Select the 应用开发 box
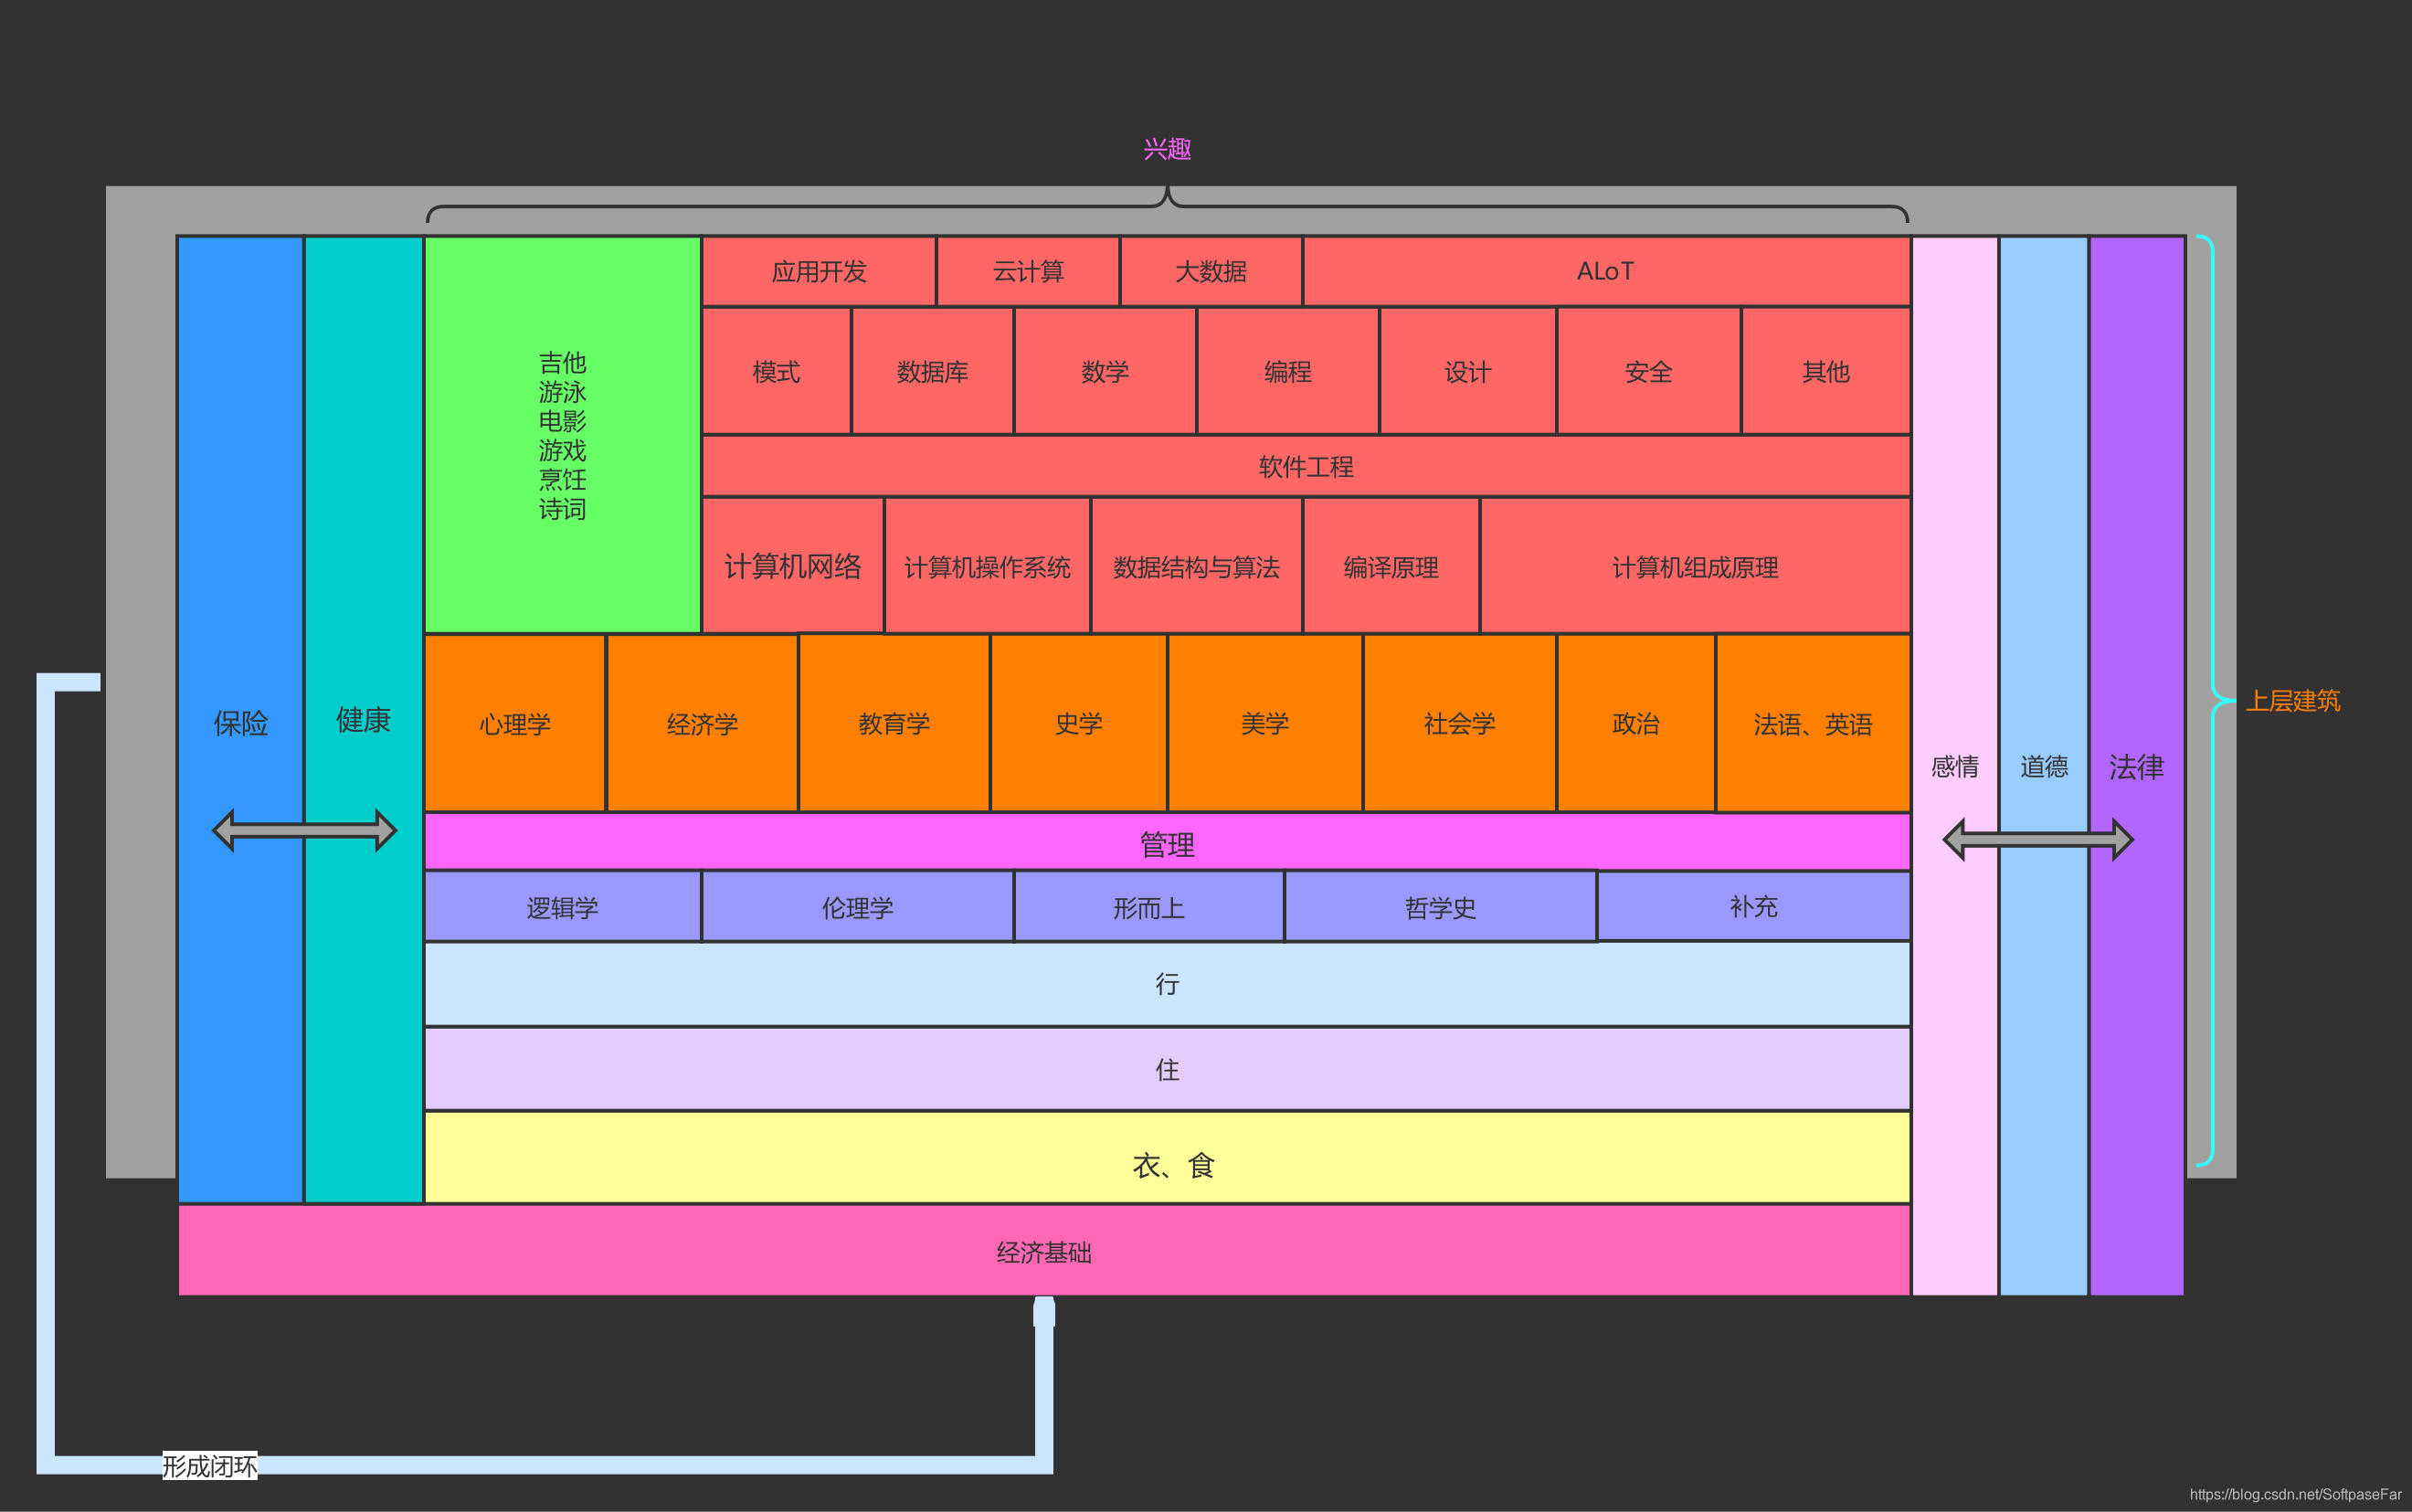Image resolution: width=2412 pixels, height=1512 pixels. click(819, 271)
